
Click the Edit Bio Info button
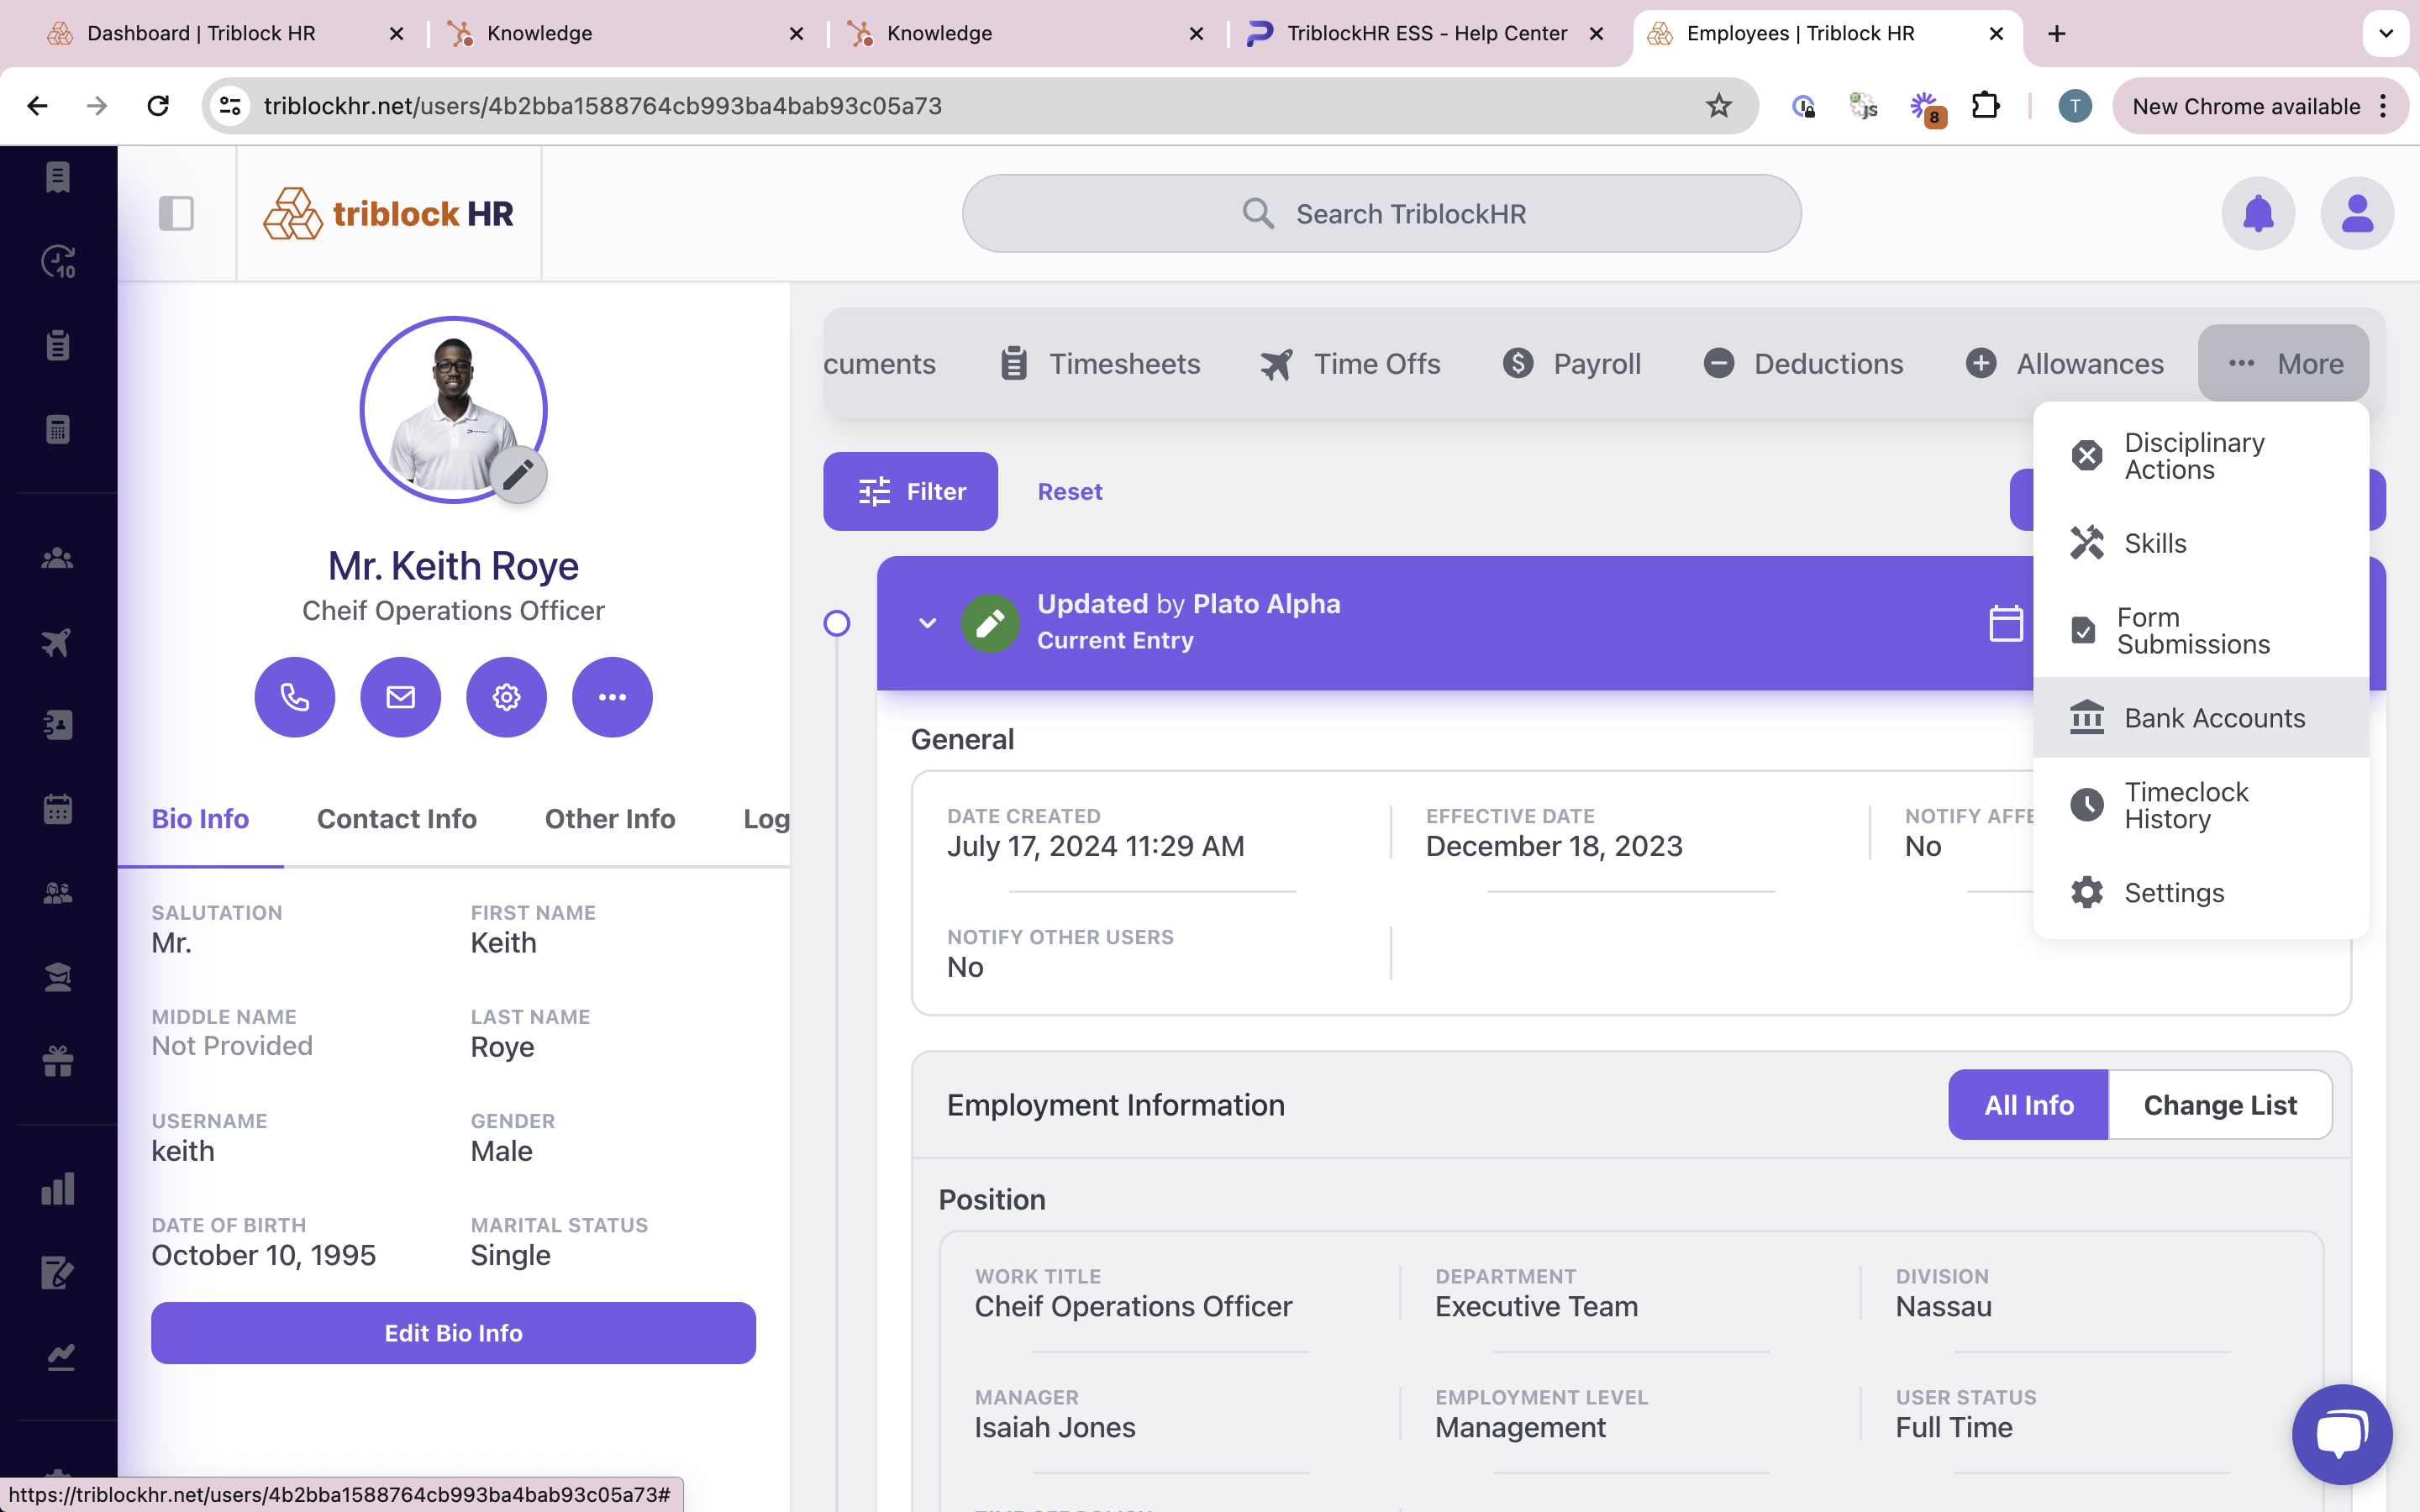pos(453,1333)
